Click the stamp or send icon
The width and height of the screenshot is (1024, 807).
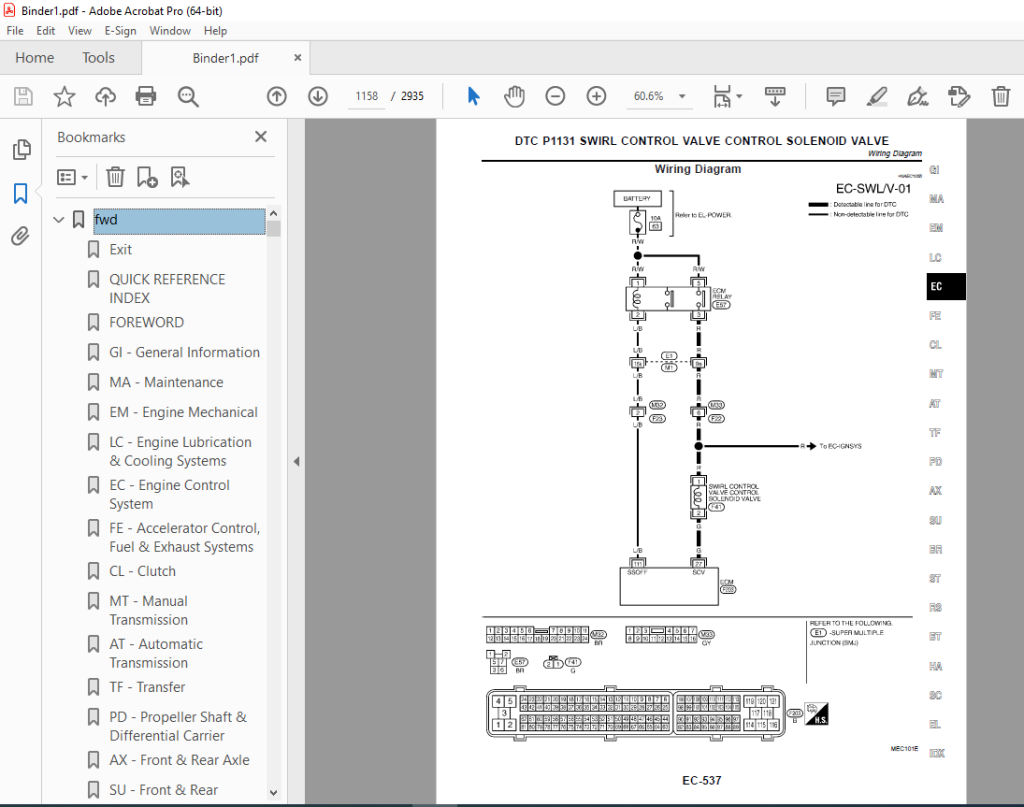click(959, 97)
